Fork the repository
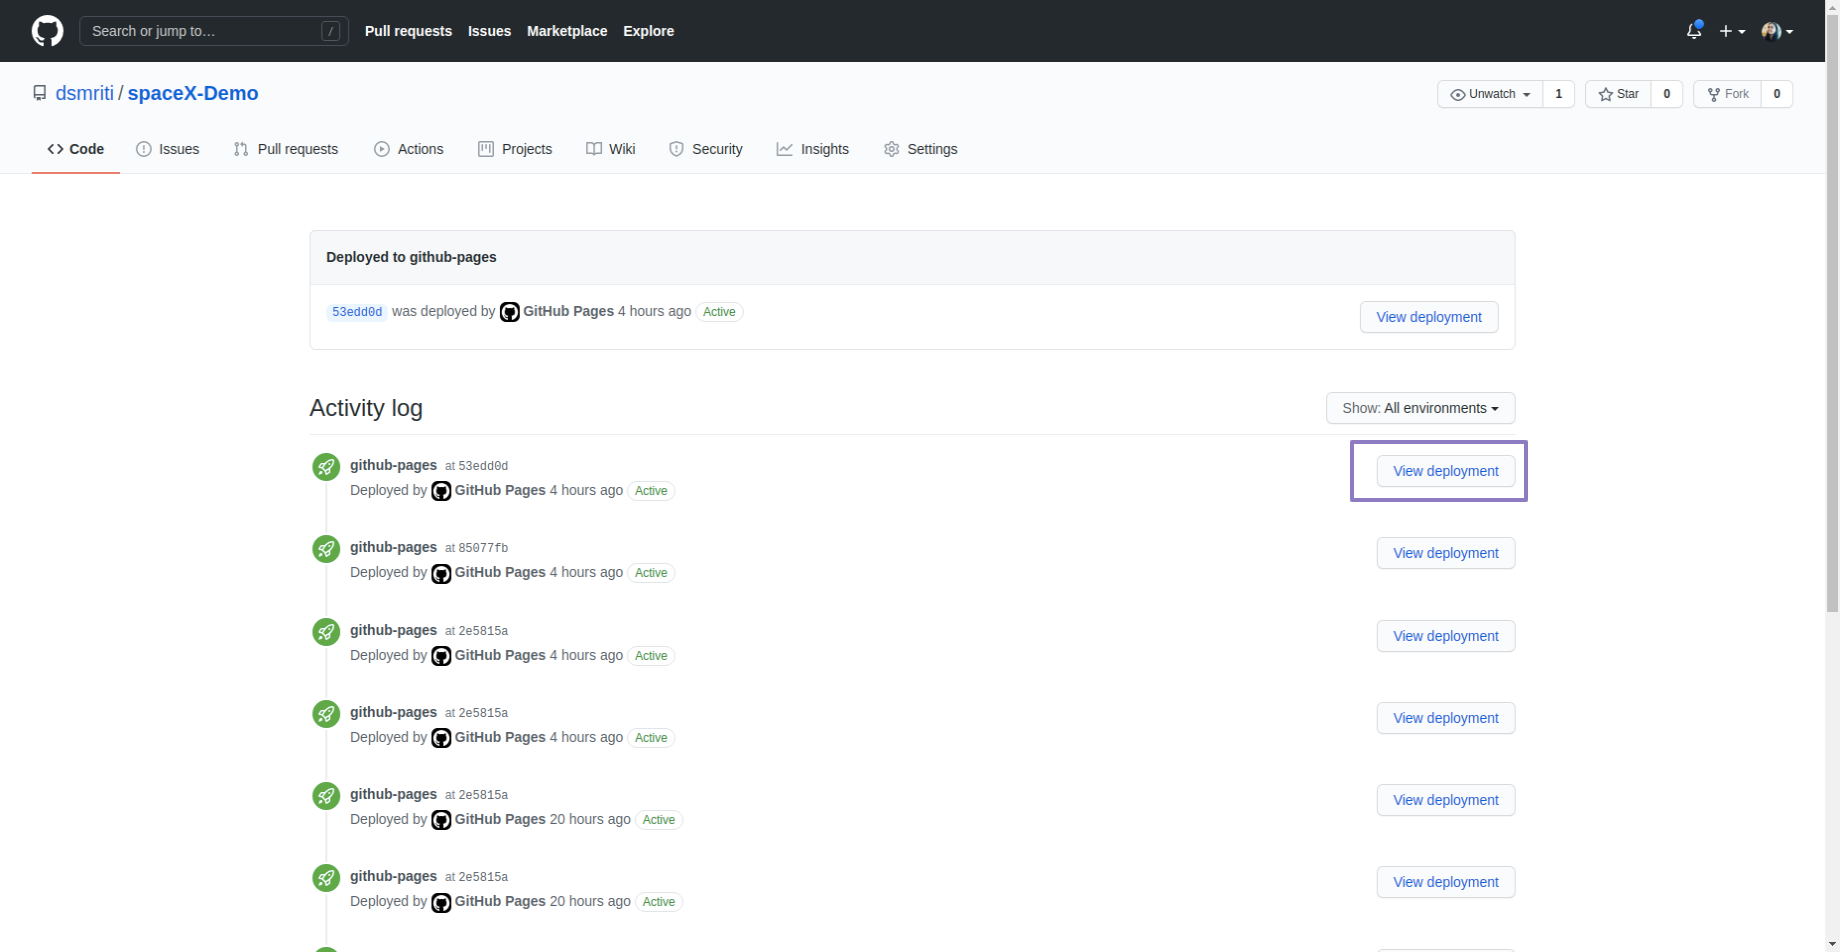This screenshot has width=1840, height=952. click(x=1727, y=94)
